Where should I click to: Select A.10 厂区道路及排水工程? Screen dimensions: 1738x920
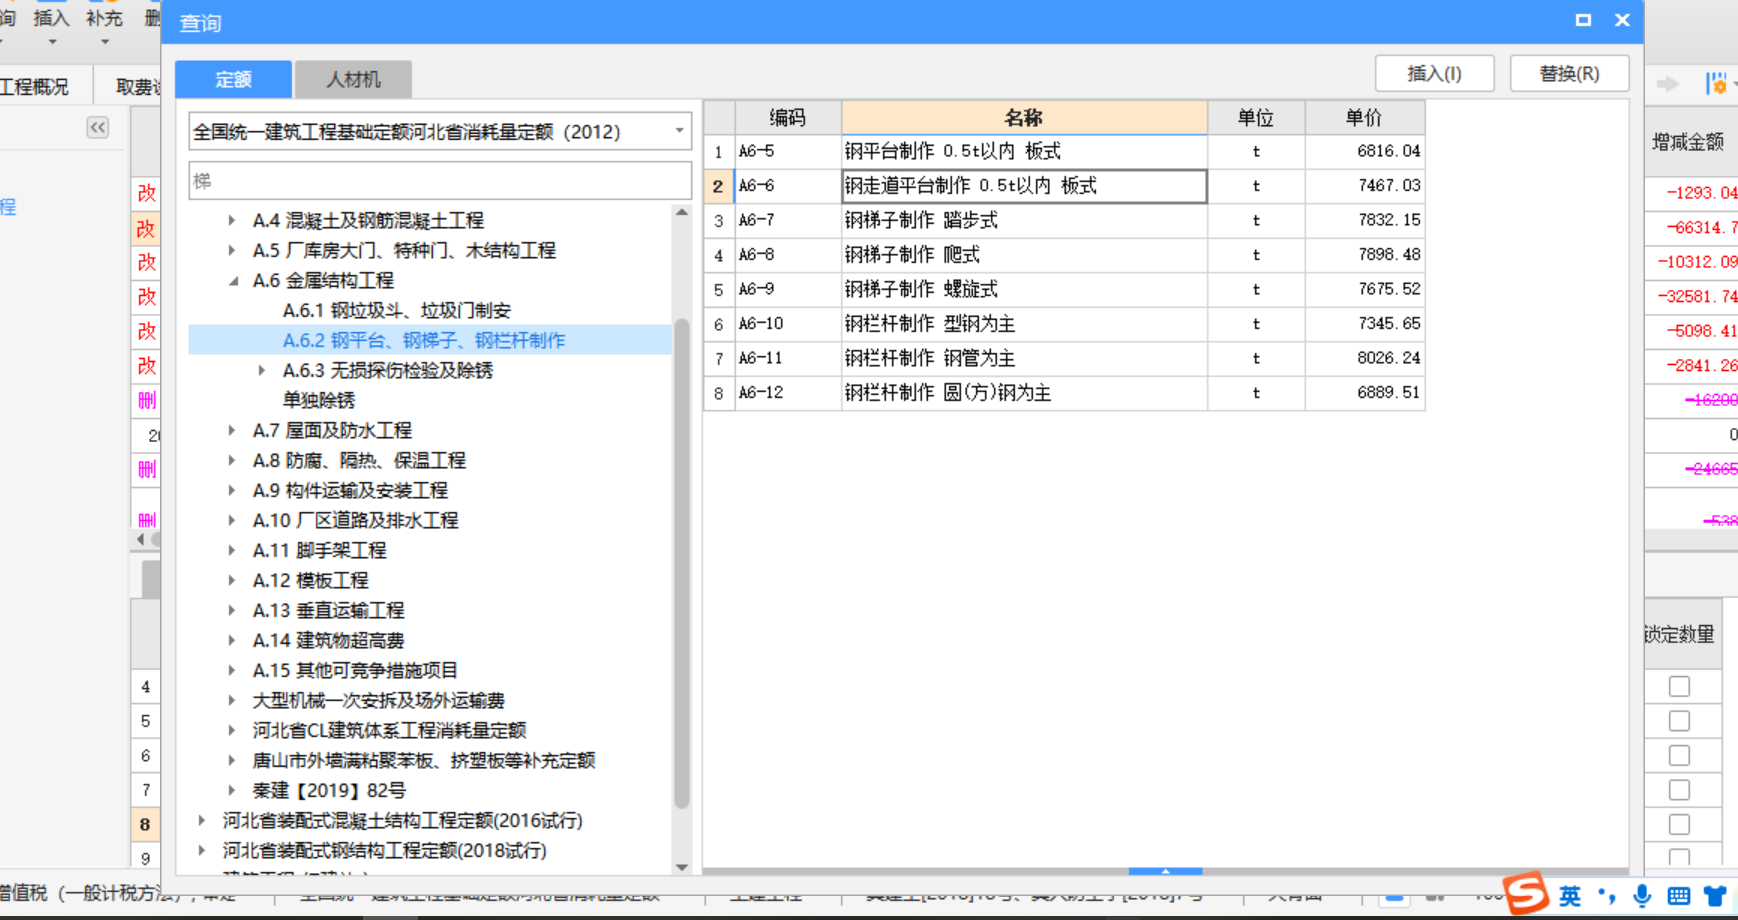click(355, 520)
